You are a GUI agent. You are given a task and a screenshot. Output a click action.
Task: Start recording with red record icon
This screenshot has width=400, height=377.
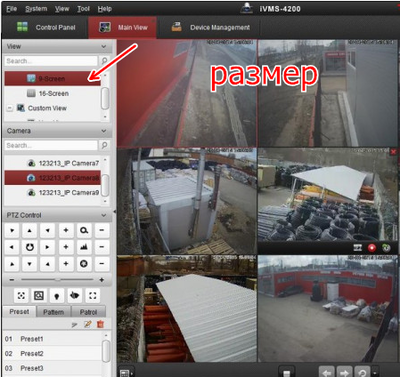372,248
